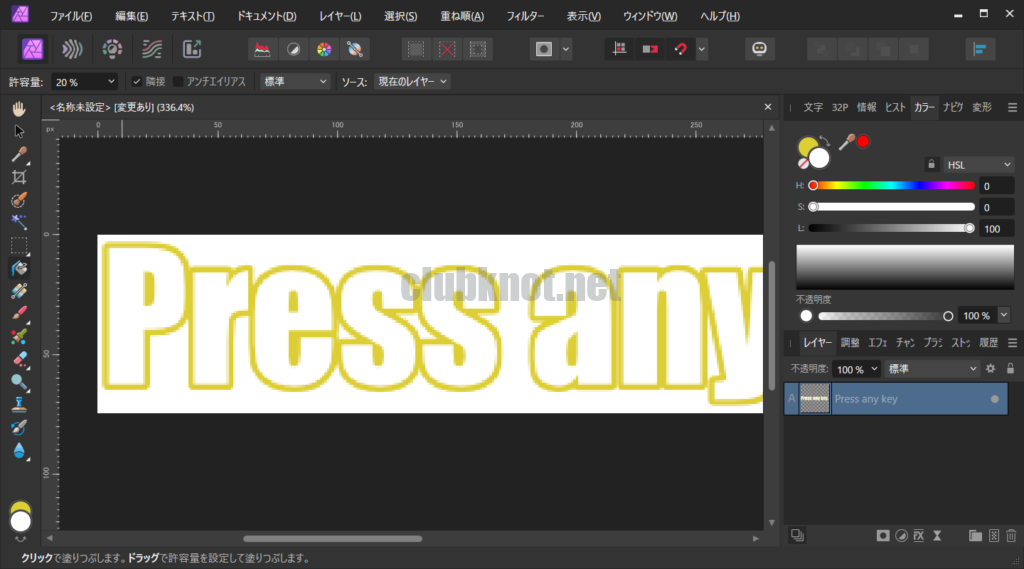
Task: Click the layer FX button
Action: (918, 536)
